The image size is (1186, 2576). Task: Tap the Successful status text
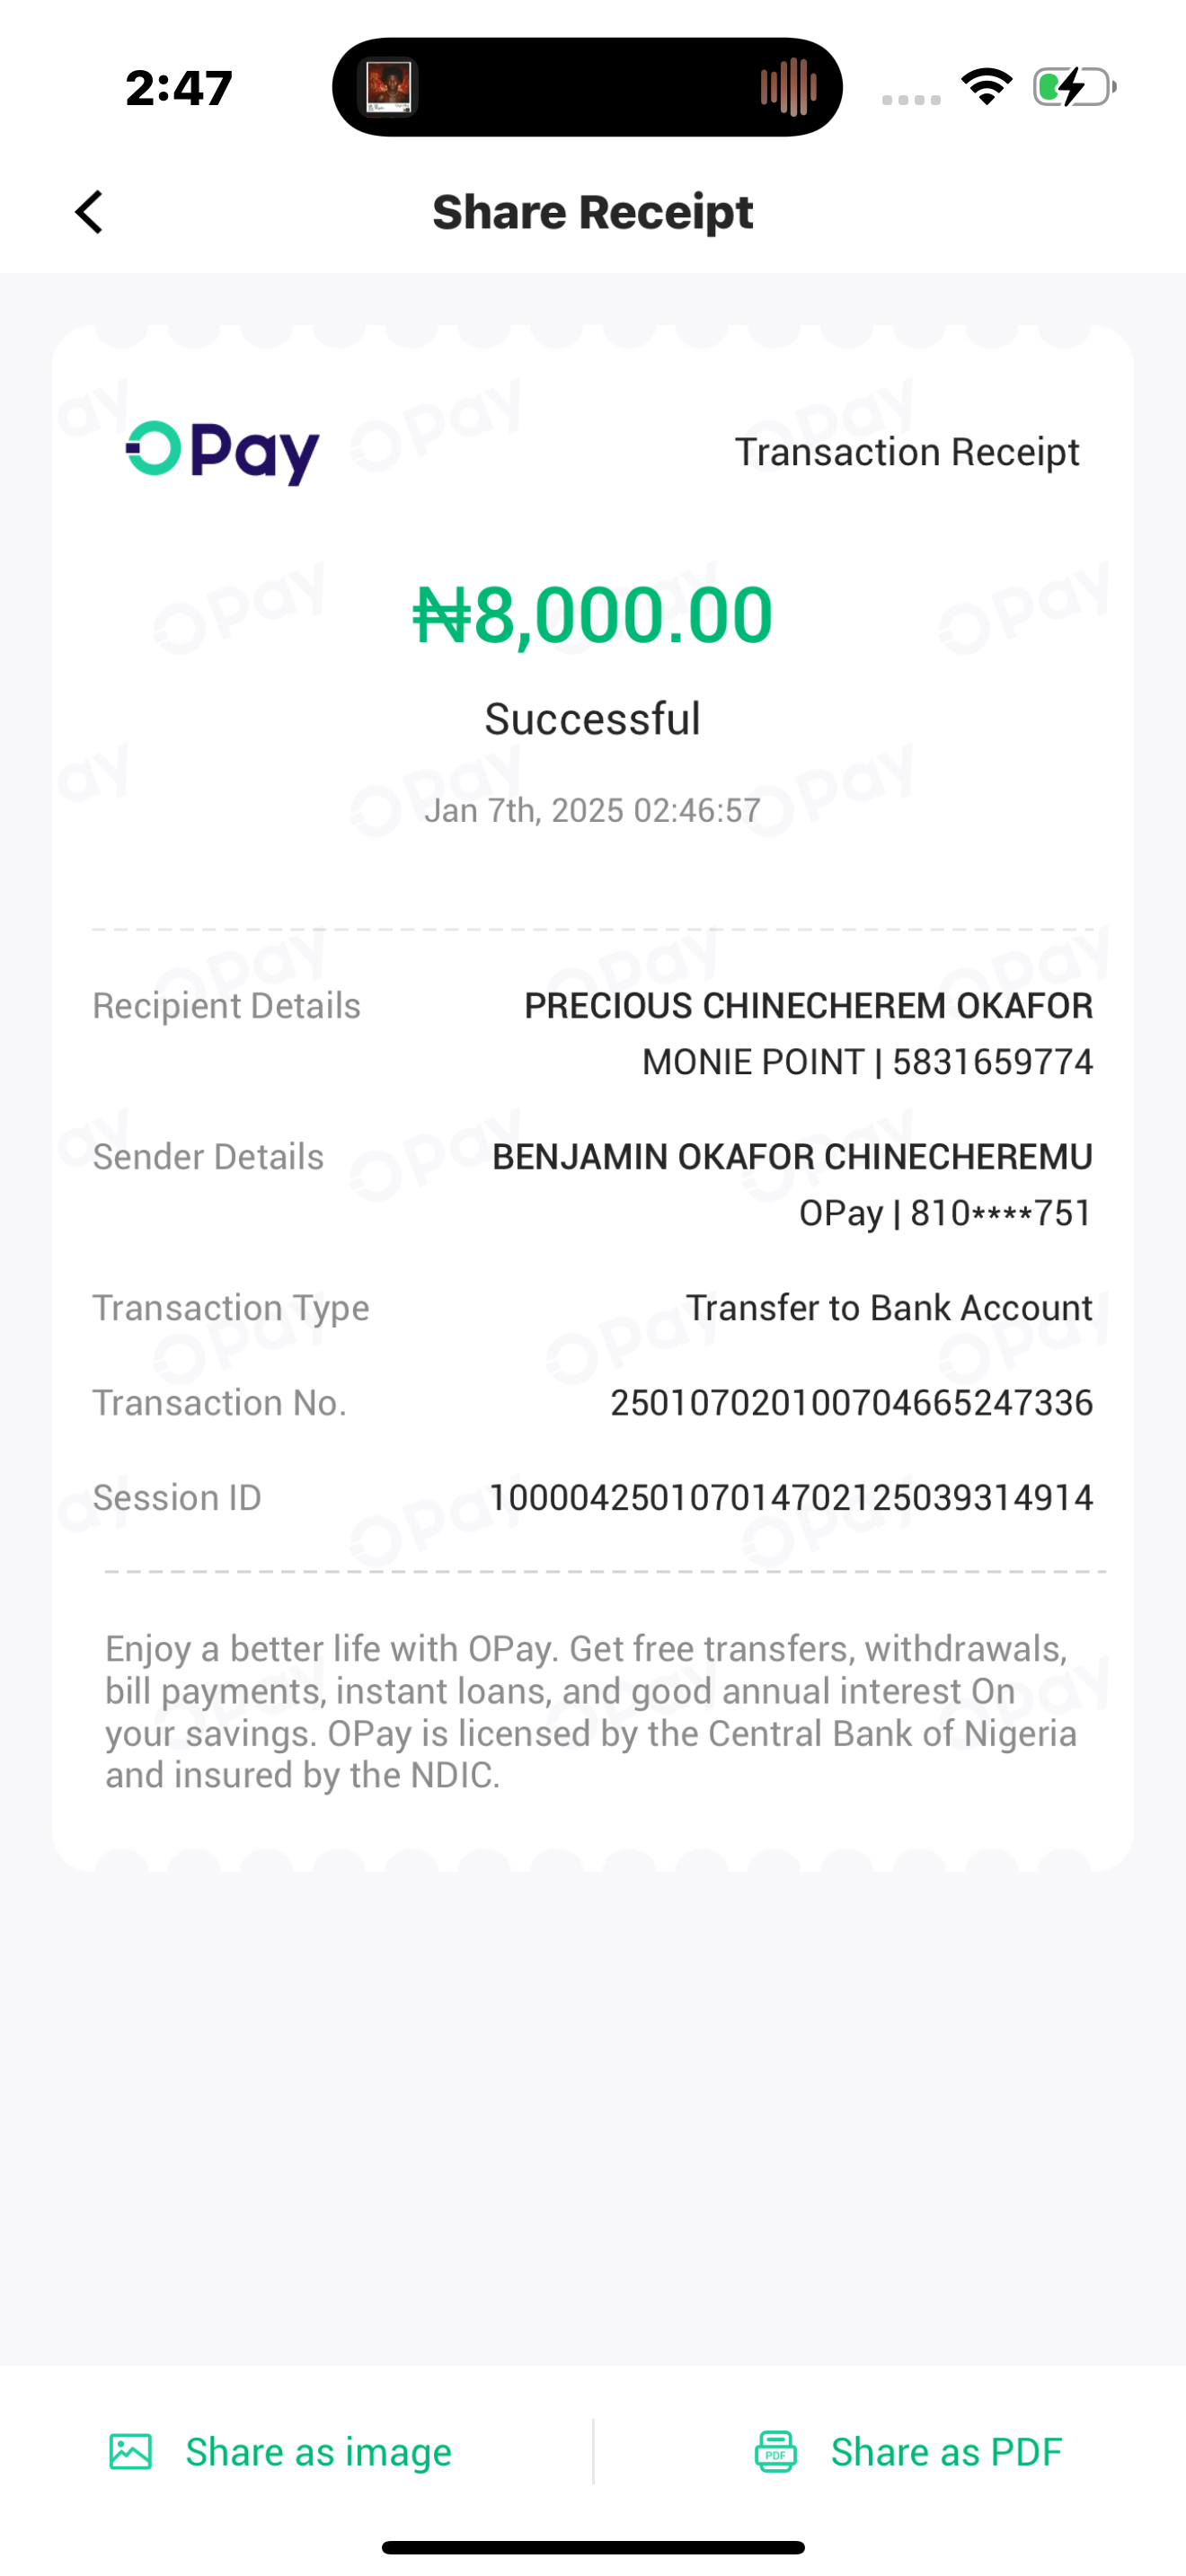pyautogui.click(x=592, y=719)
